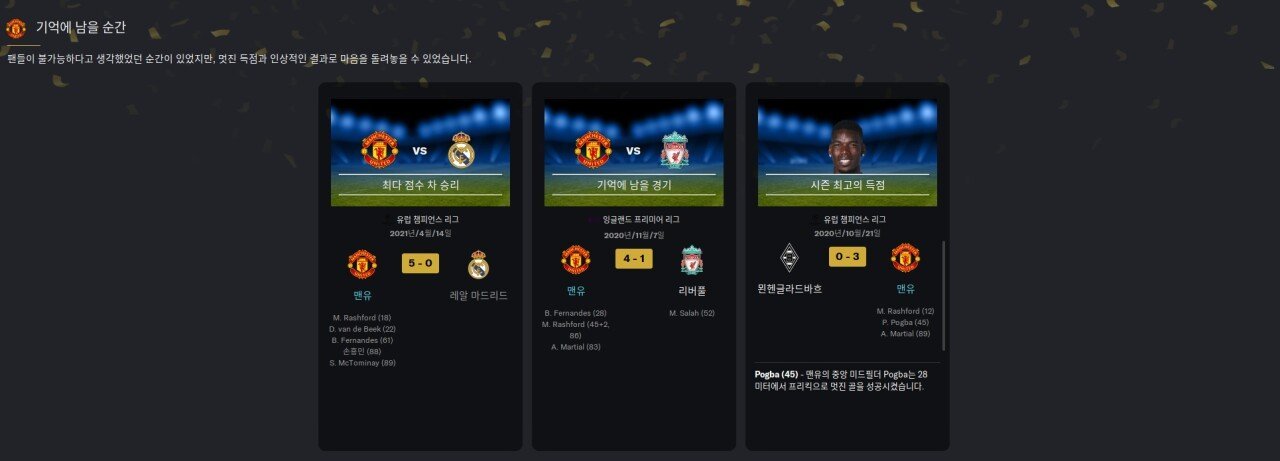Open the 0 - 3 score box
Screen dimensions: 1280x461
(x=848, y=257)
